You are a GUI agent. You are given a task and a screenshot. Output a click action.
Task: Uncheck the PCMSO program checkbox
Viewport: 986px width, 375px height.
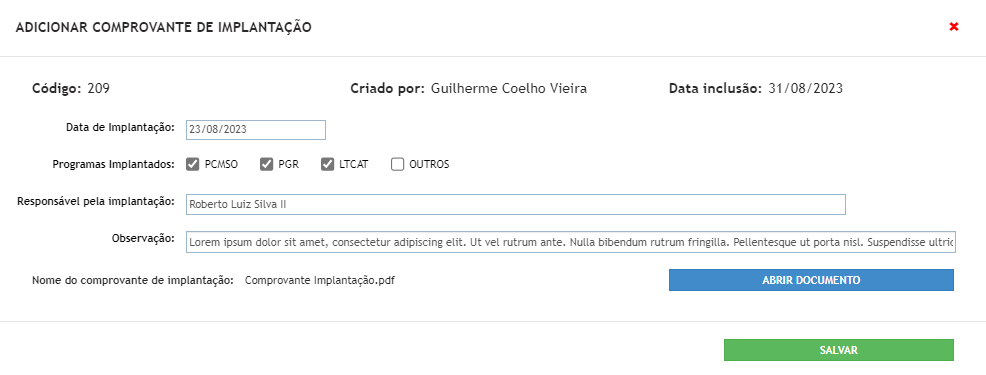192,165
